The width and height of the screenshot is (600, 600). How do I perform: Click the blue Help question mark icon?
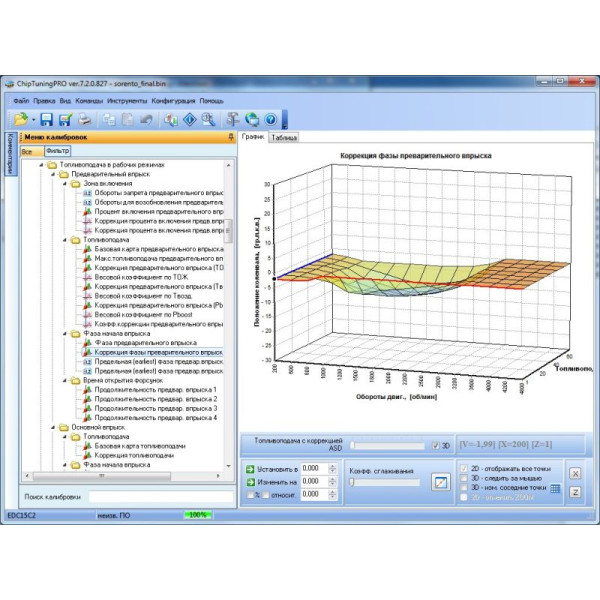[x=269, y=119]
